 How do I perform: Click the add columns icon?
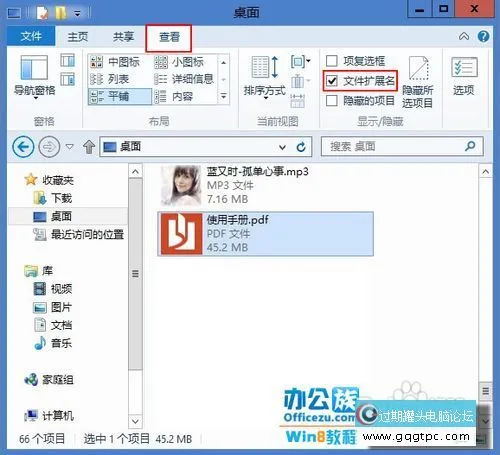pyautogui.click(x=300, y=81)
